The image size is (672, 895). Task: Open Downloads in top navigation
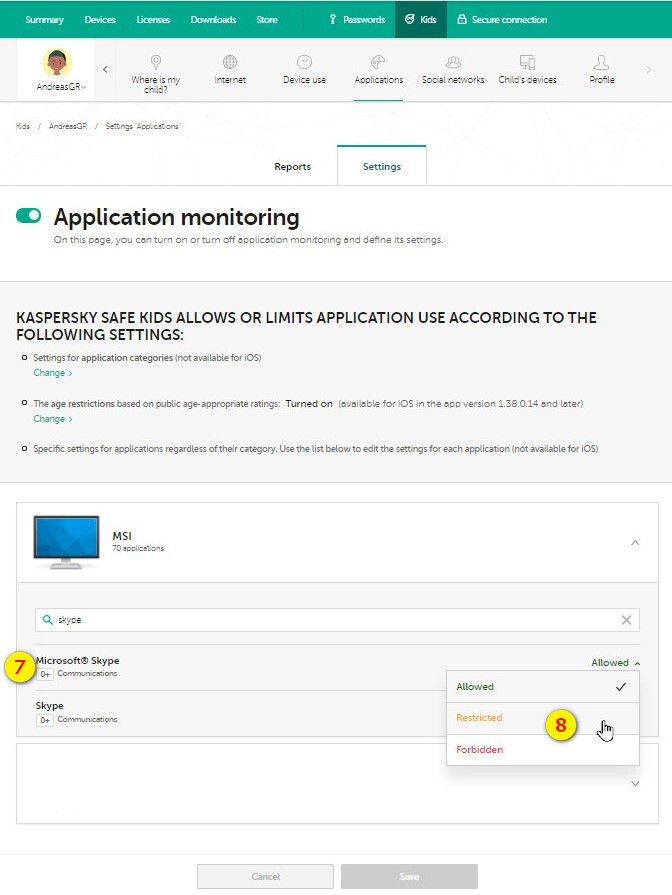213,19
